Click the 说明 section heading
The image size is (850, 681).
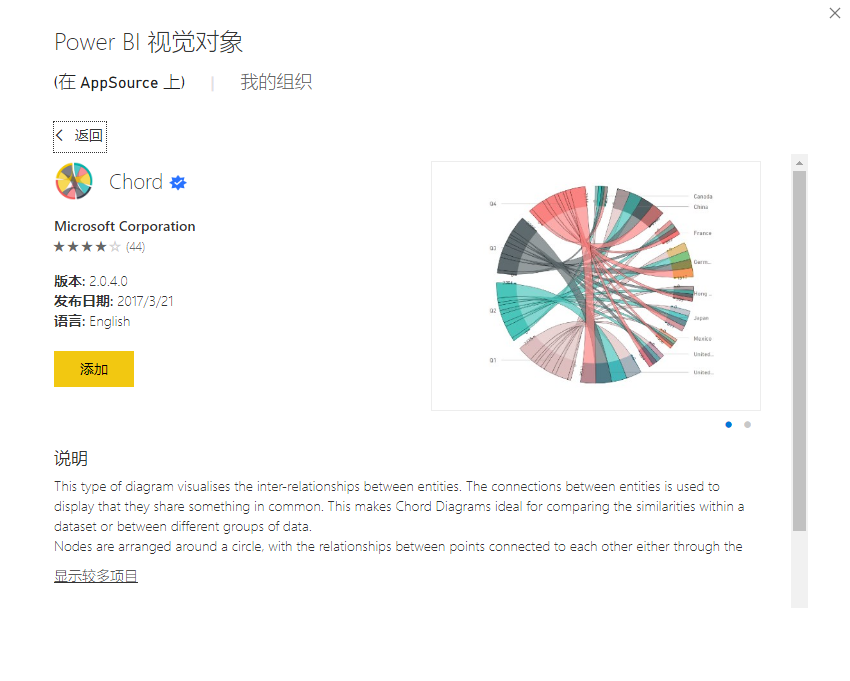point(71,458)
